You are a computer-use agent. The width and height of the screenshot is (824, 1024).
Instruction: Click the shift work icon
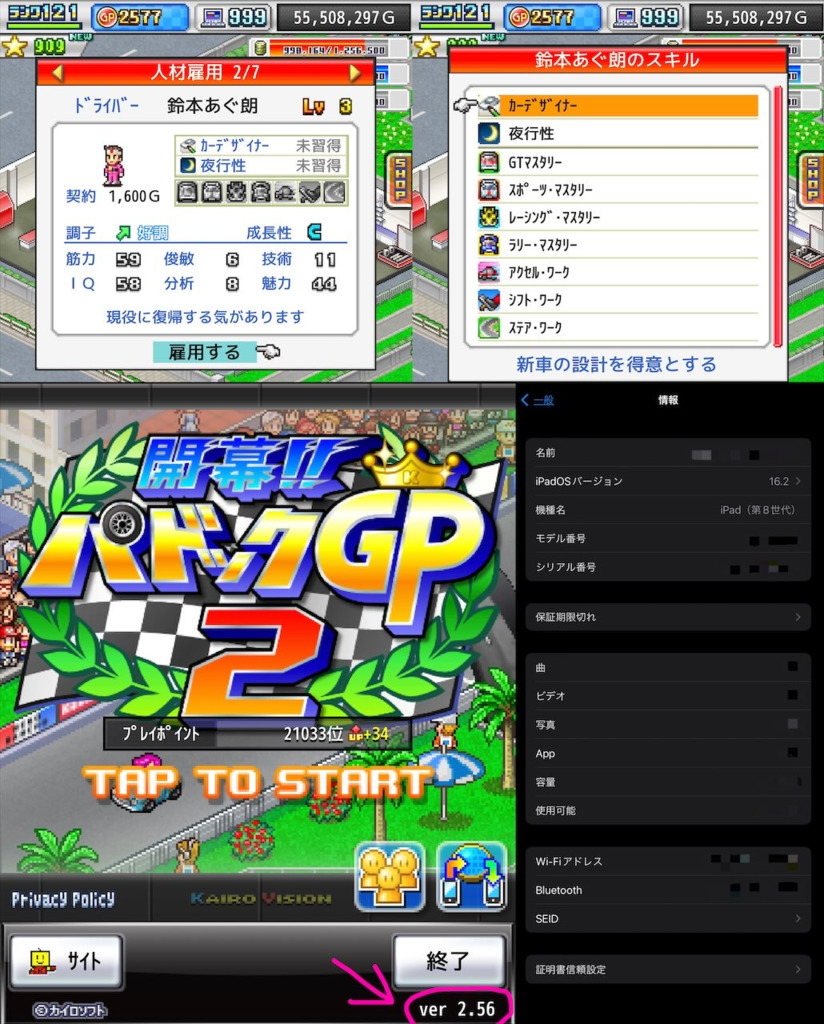(489, 300)
